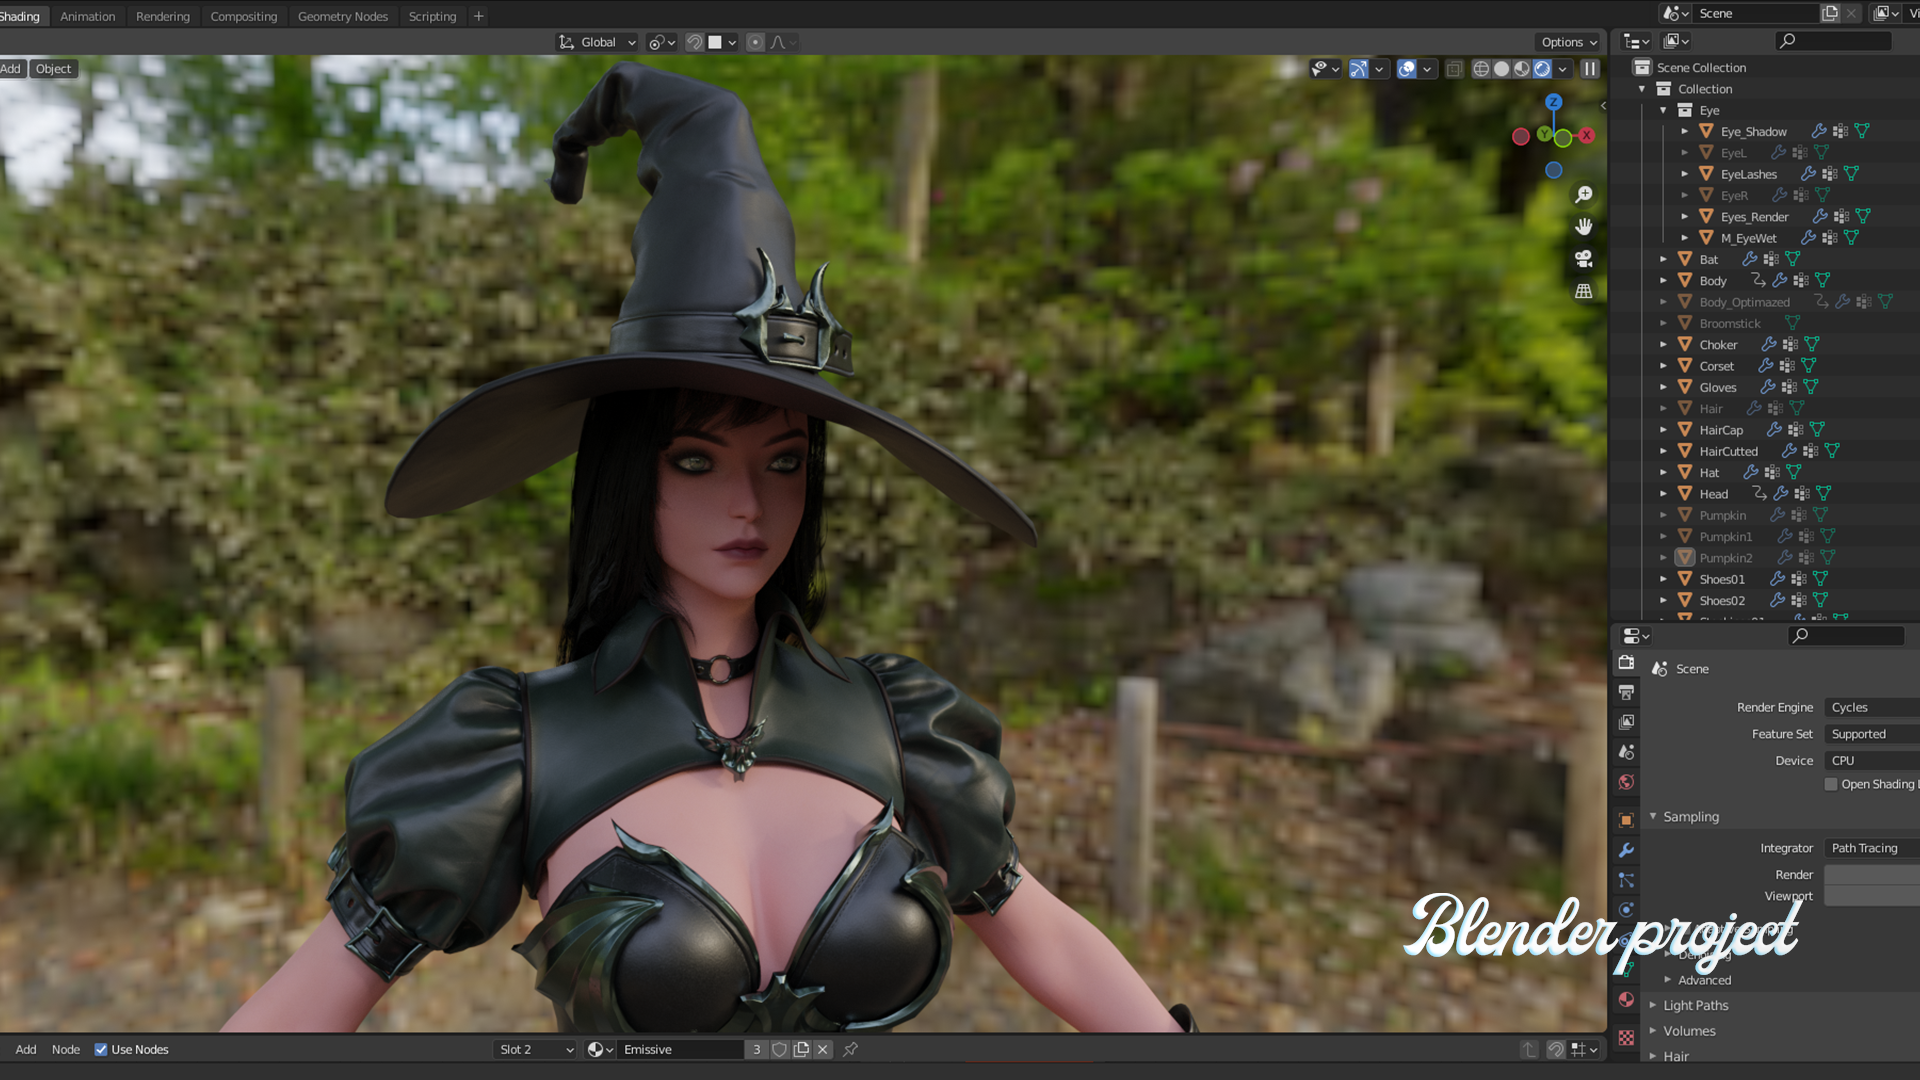Click the zoom viewport magnifier icon
1920x1080 pixels.
pyautogui.click(x=1584, y=195)
